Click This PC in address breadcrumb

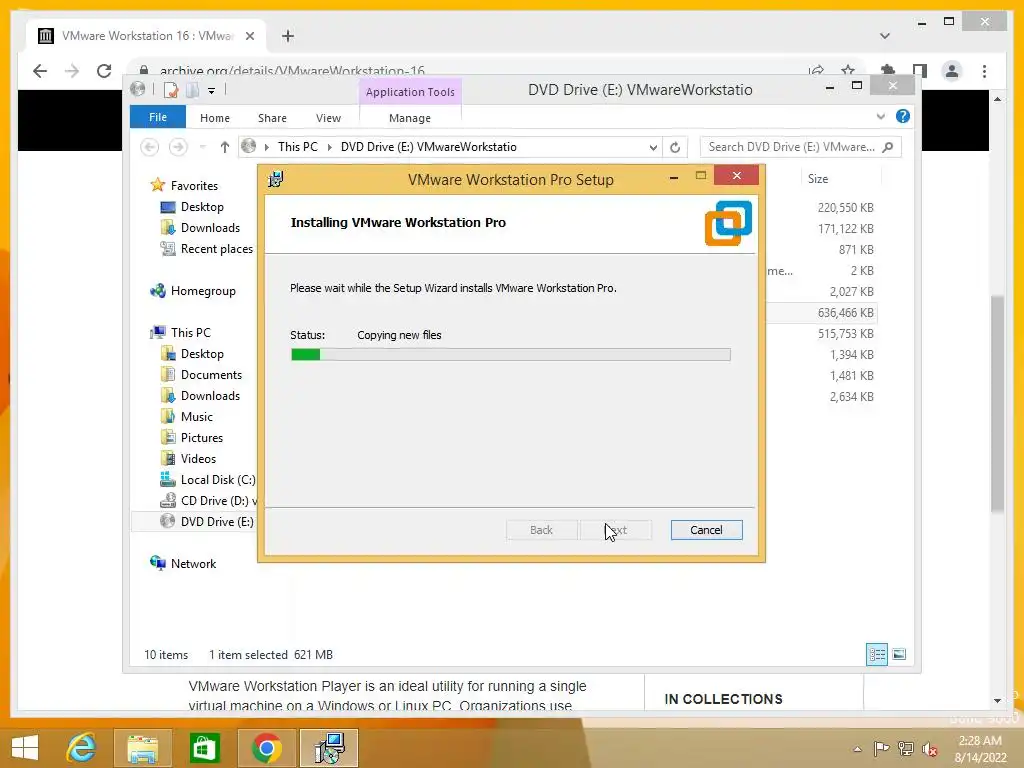297,147
